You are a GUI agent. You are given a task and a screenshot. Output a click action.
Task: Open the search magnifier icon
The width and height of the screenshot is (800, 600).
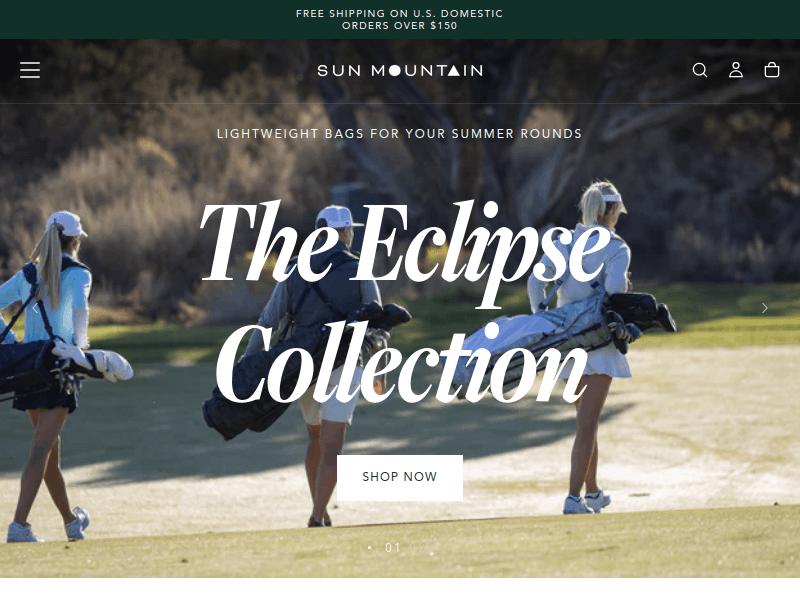[x=699, y=70]
